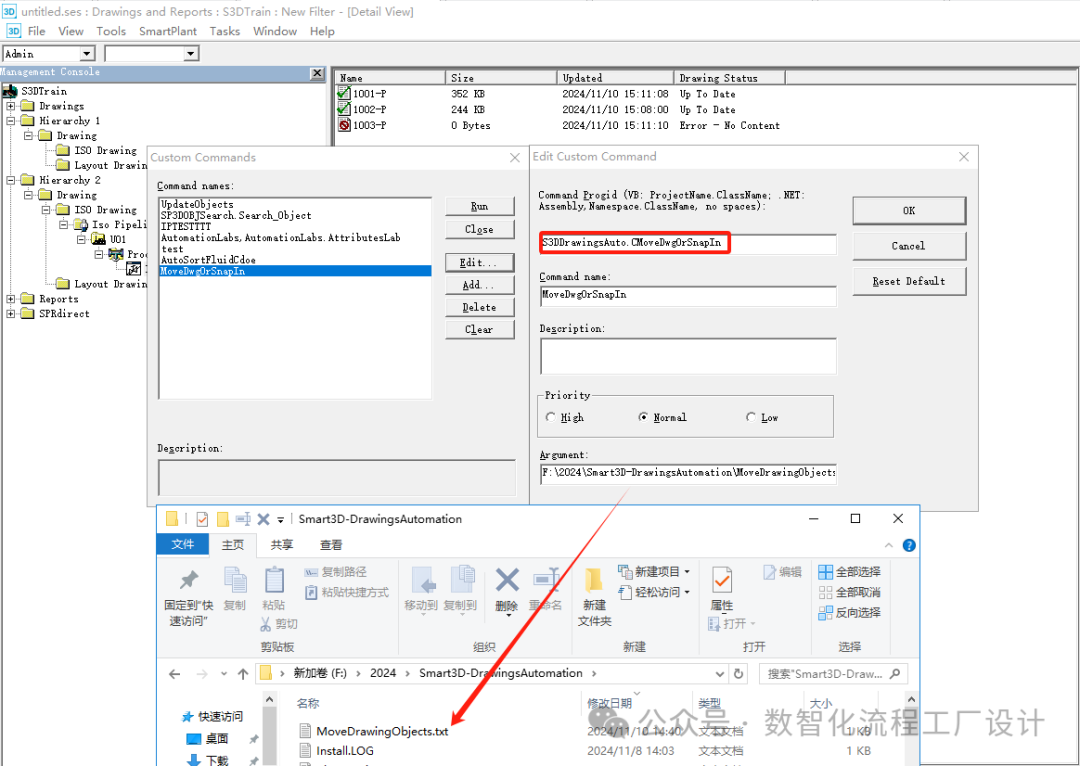
Task: Select the S3DTrain root node icon
Action: point(10,91)
